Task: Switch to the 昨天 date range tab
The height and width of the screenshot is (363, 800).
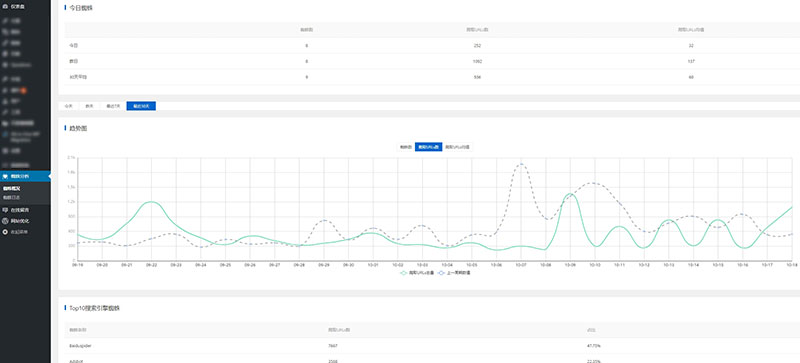Action: [x=89, y=106]
